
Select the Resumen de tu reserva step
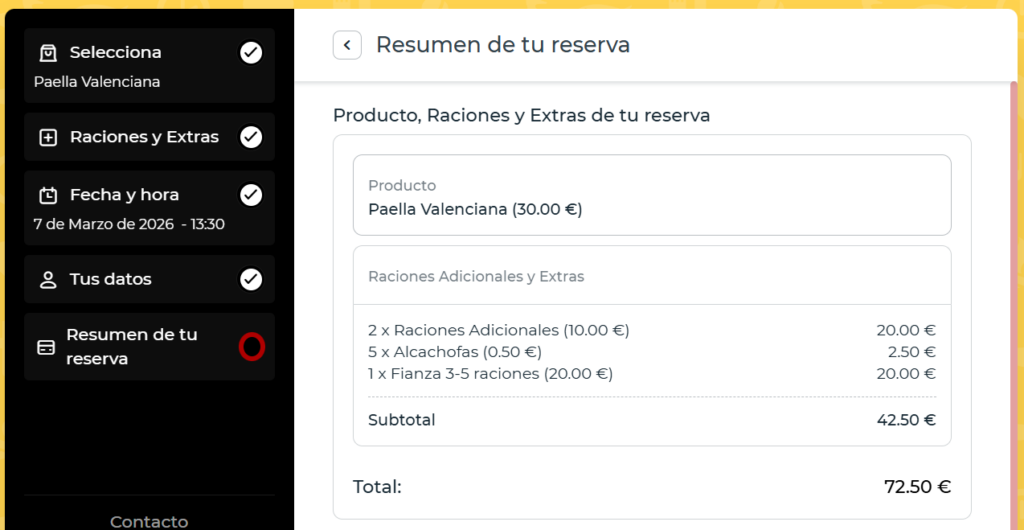tap(132, 346)
